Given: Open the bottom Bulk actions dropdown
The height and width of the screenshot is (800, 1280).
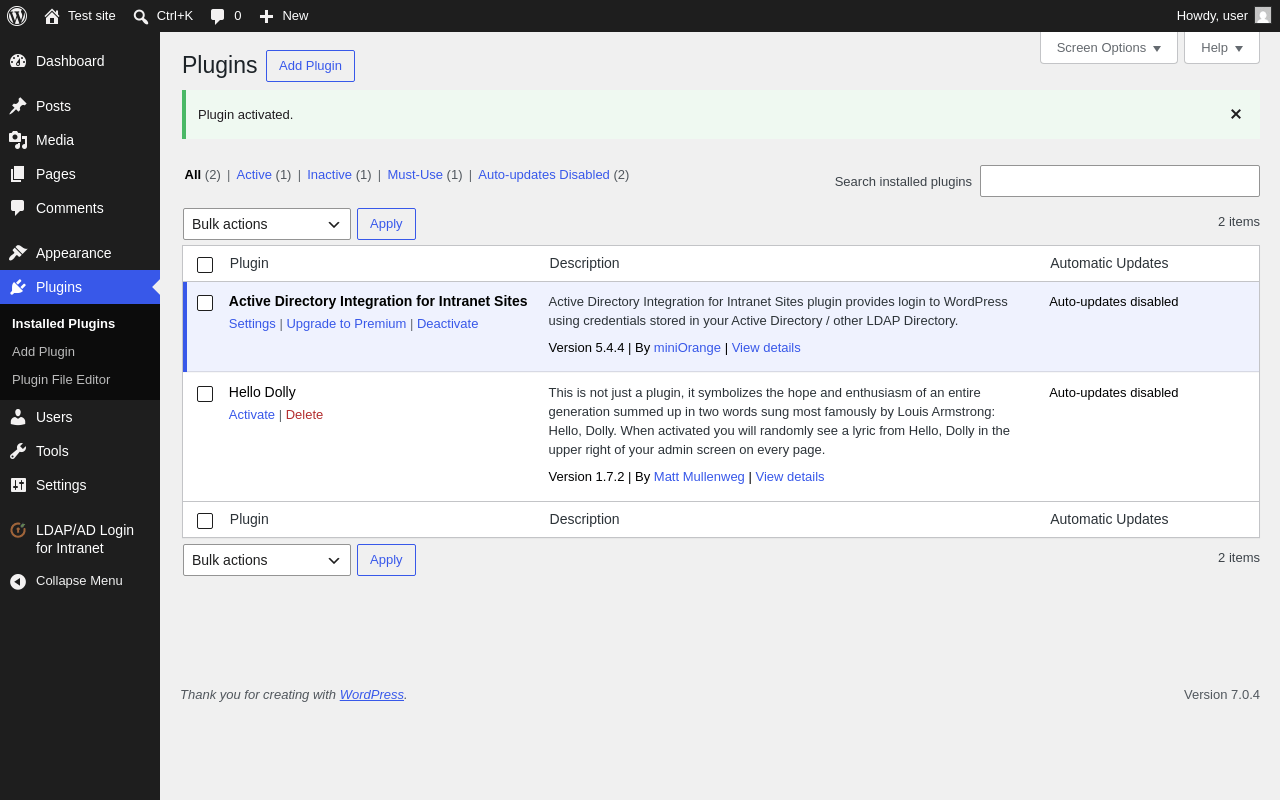Looking at the screenshot, I should pos(267,560).
